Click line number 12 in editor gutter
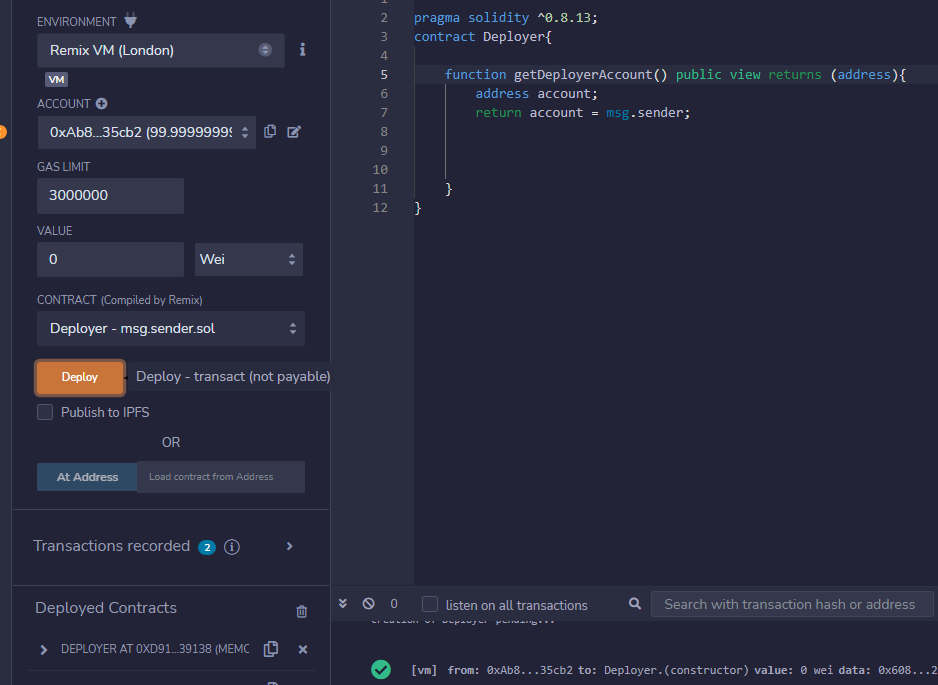Image resolution: width=938 pixels, height=685 pixels. (380, 208)
